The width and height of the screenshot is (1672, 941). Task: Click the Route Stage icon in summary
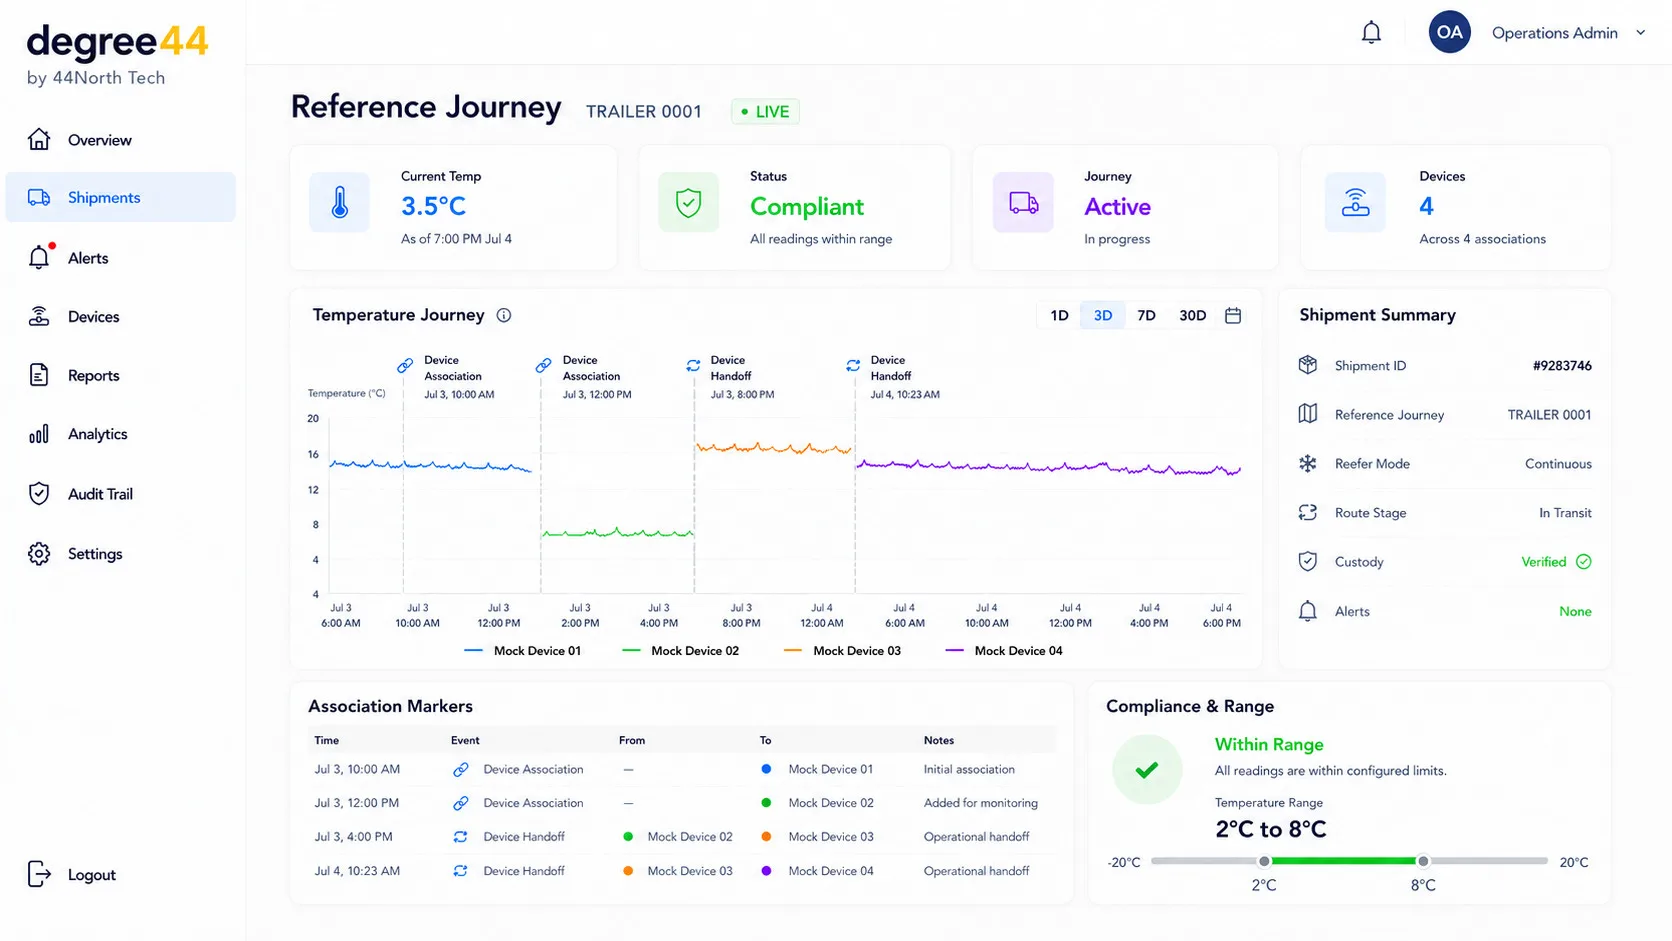1307,513
